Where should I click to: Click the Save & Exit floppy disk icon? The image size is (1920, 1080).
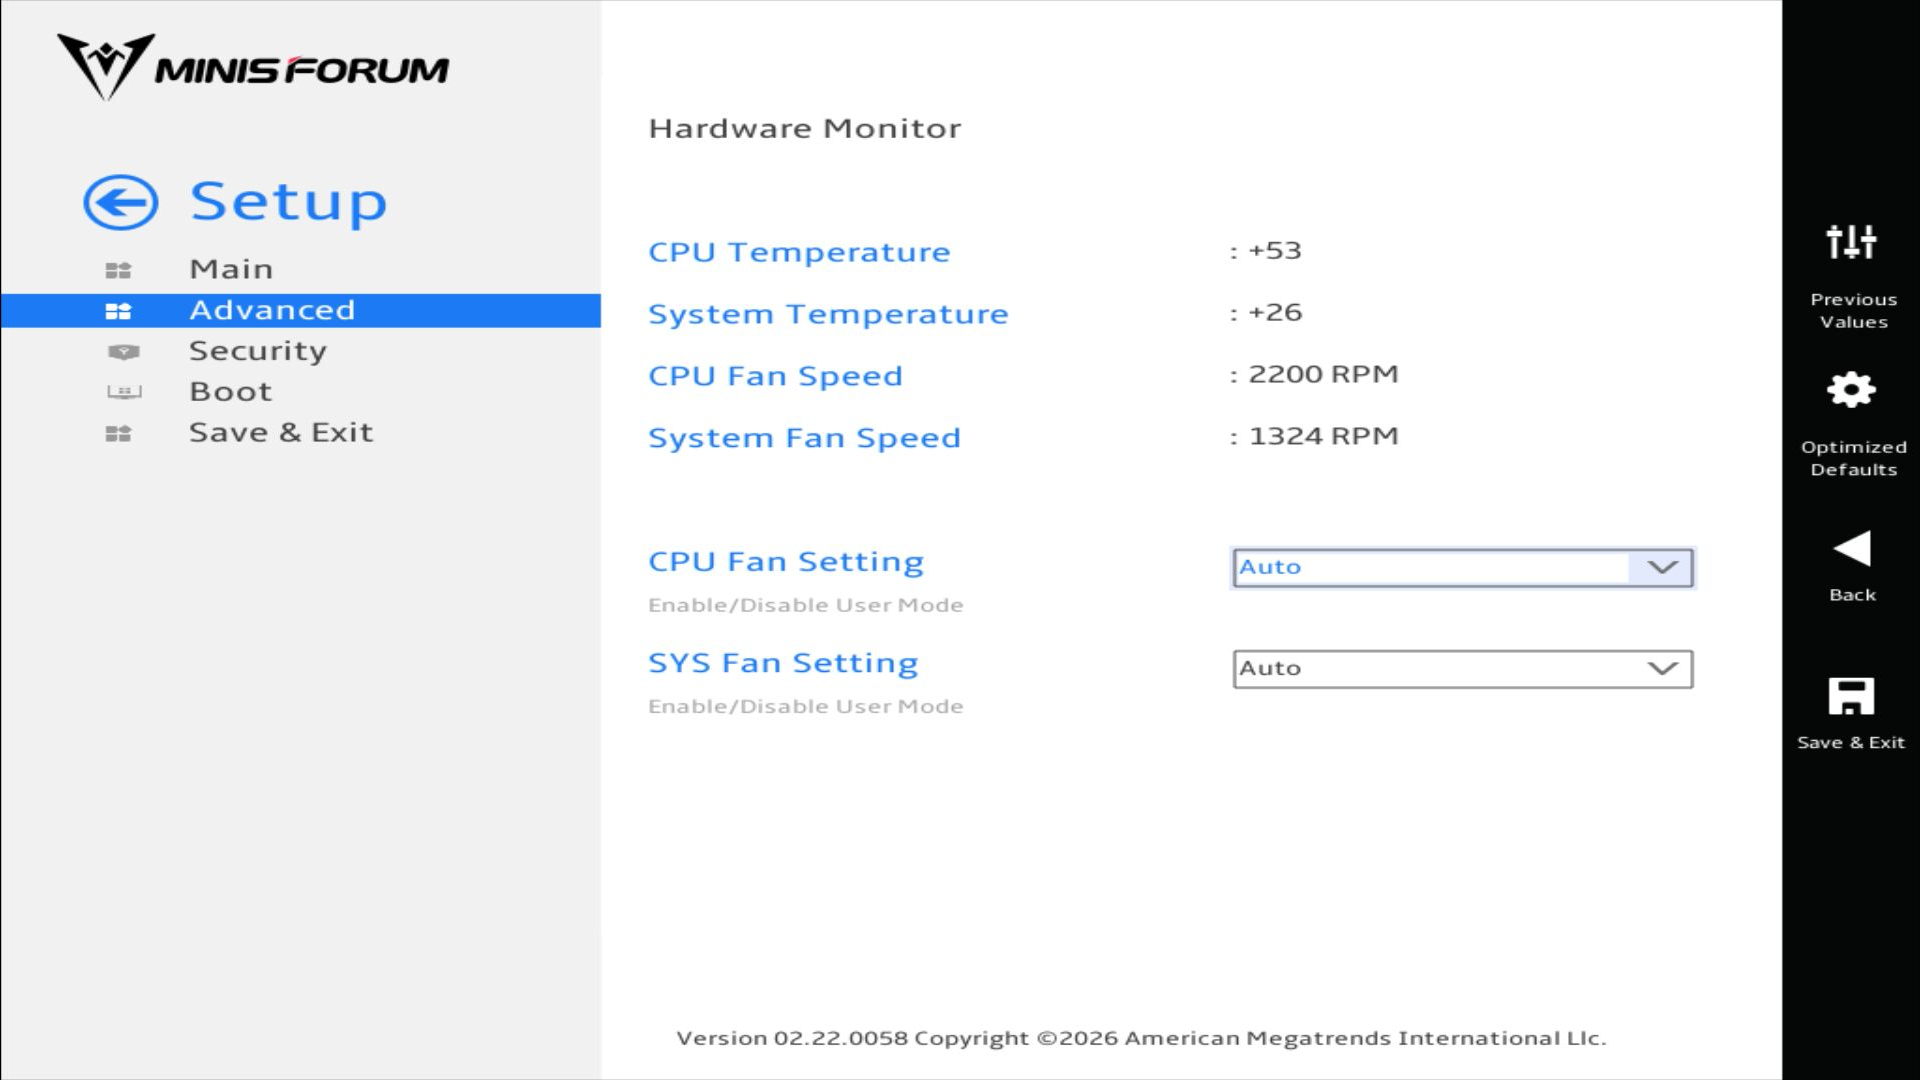point(1851,696)
